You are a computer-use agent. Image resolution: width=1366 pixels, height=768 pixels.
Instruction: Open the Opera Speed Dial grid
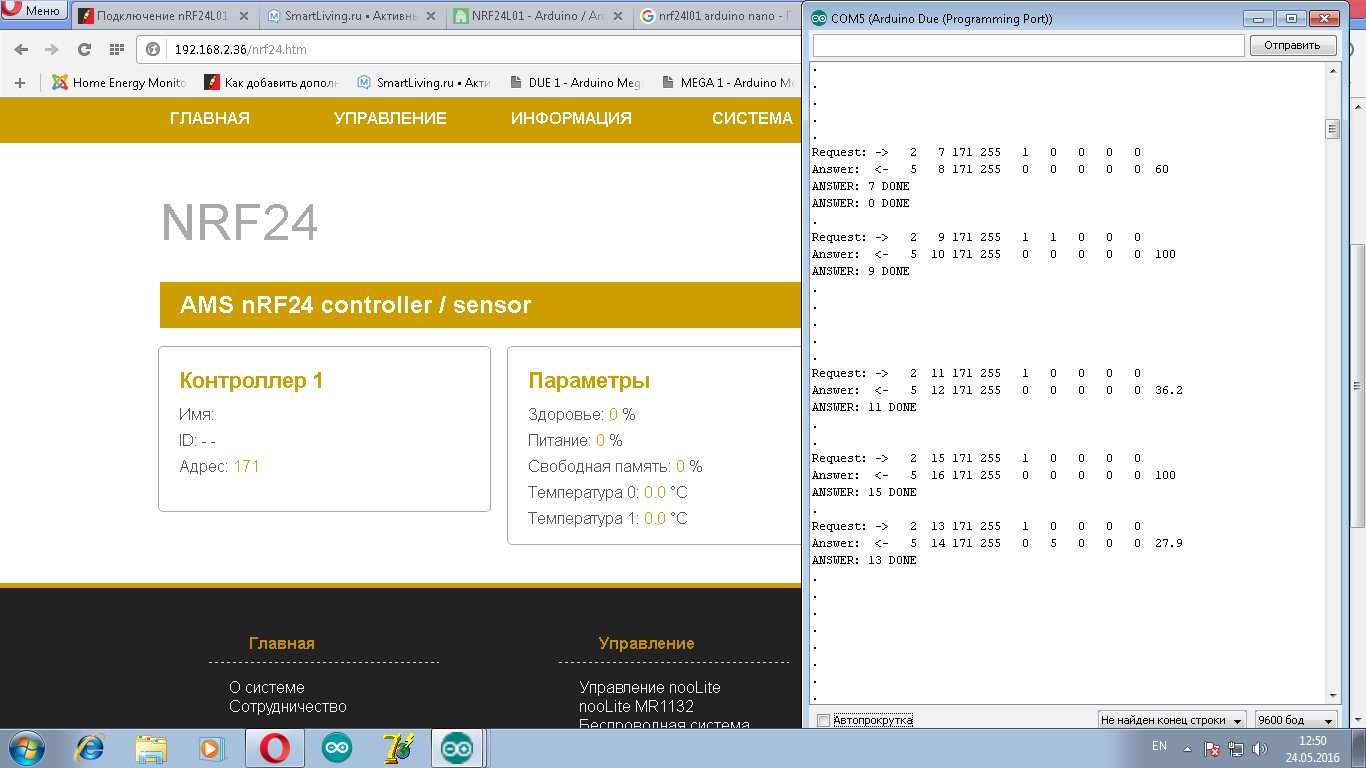(116, 49)
